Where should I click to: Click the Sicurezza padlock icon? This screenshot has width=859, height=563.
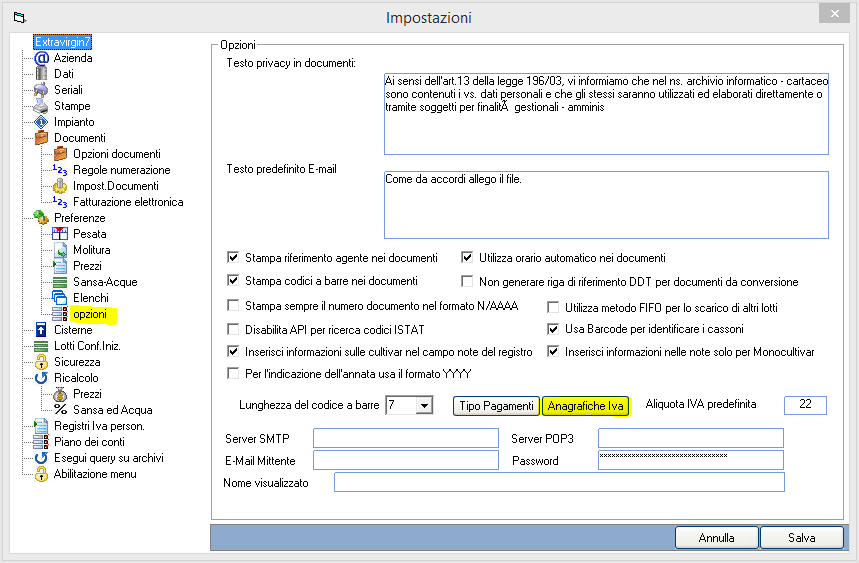[41, 362]
